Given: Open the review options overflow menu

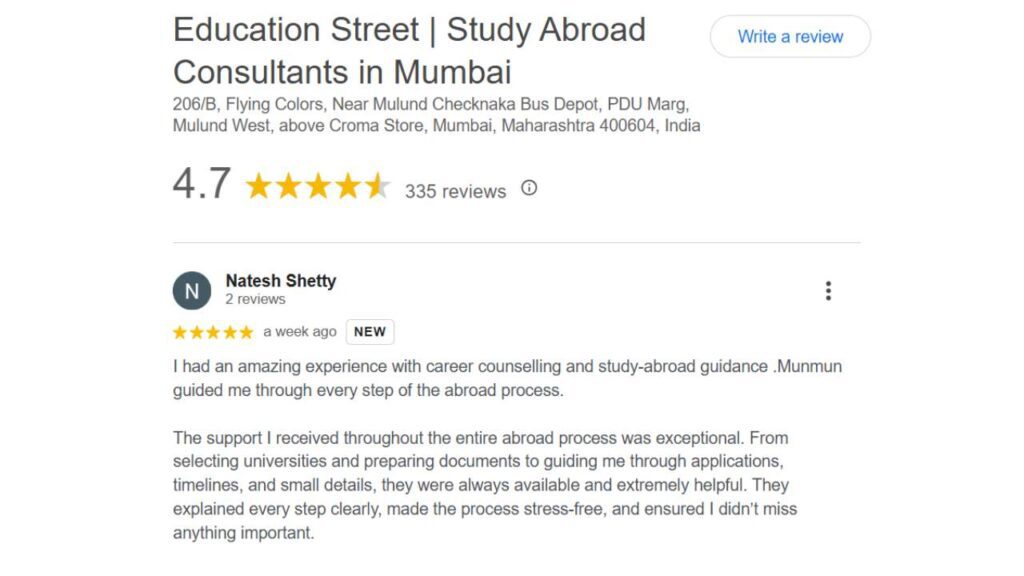Looking at the screenshot, I should 828,290.
